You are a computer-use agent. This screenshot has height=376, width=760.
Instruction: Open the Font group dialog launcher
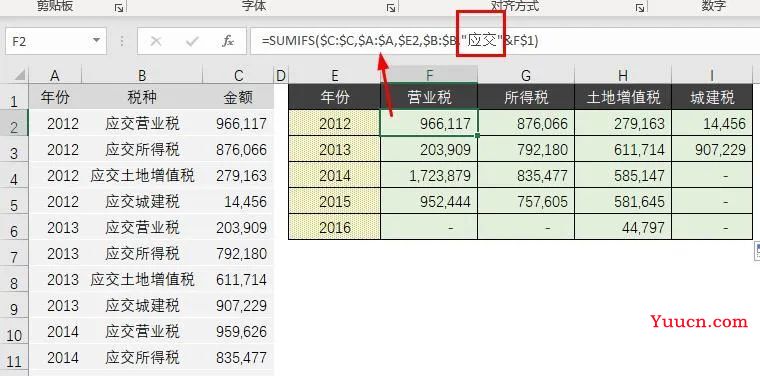[x=391, y=8]
